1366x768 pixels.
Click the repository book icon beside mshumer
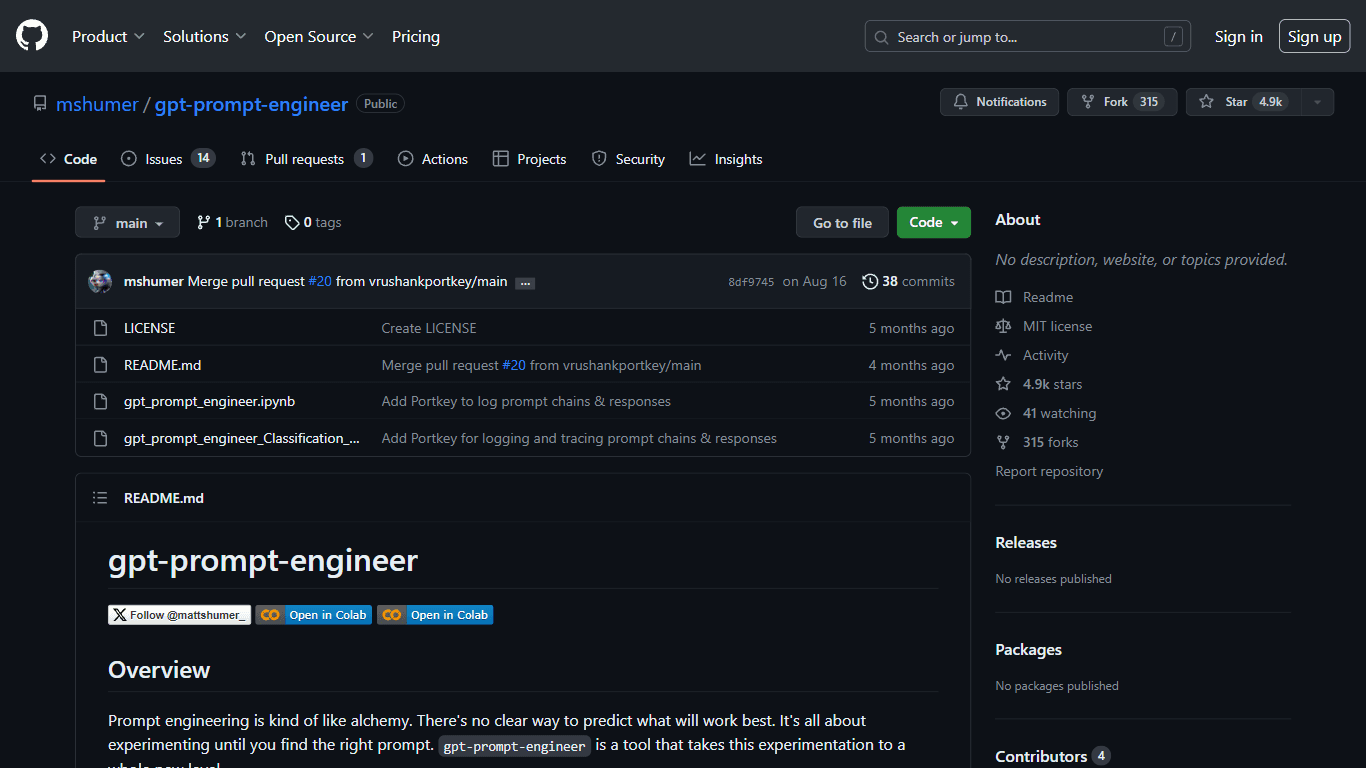[x=40, y=104]
